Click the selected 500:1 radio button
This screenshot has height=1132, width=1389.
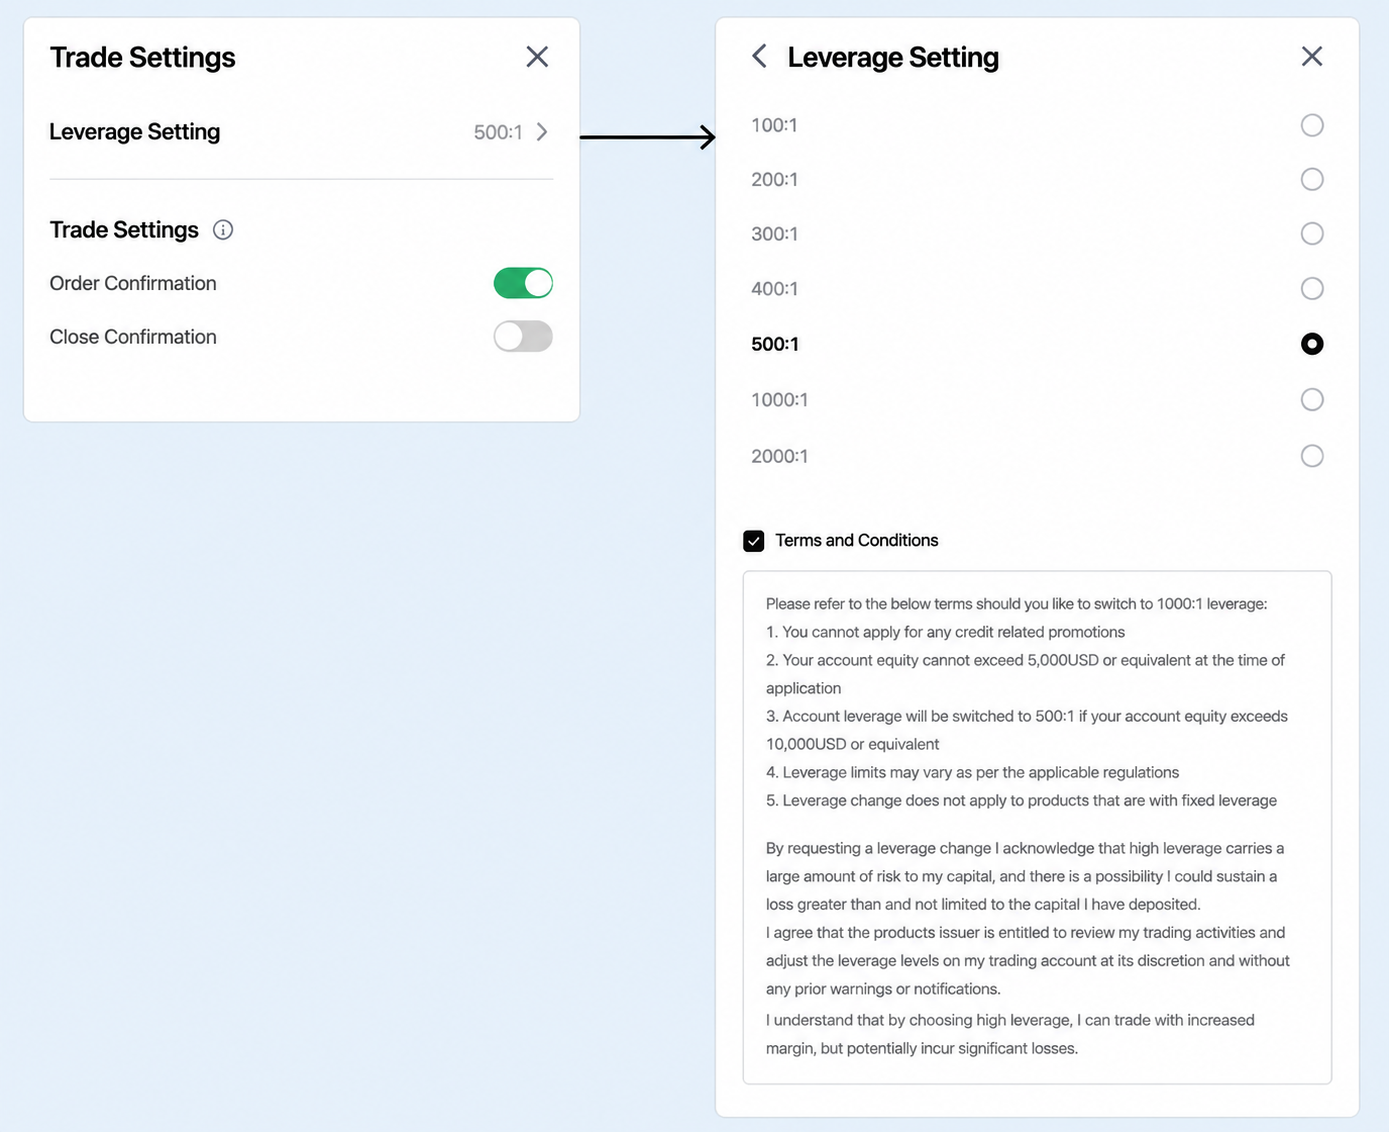point(1312,344)
